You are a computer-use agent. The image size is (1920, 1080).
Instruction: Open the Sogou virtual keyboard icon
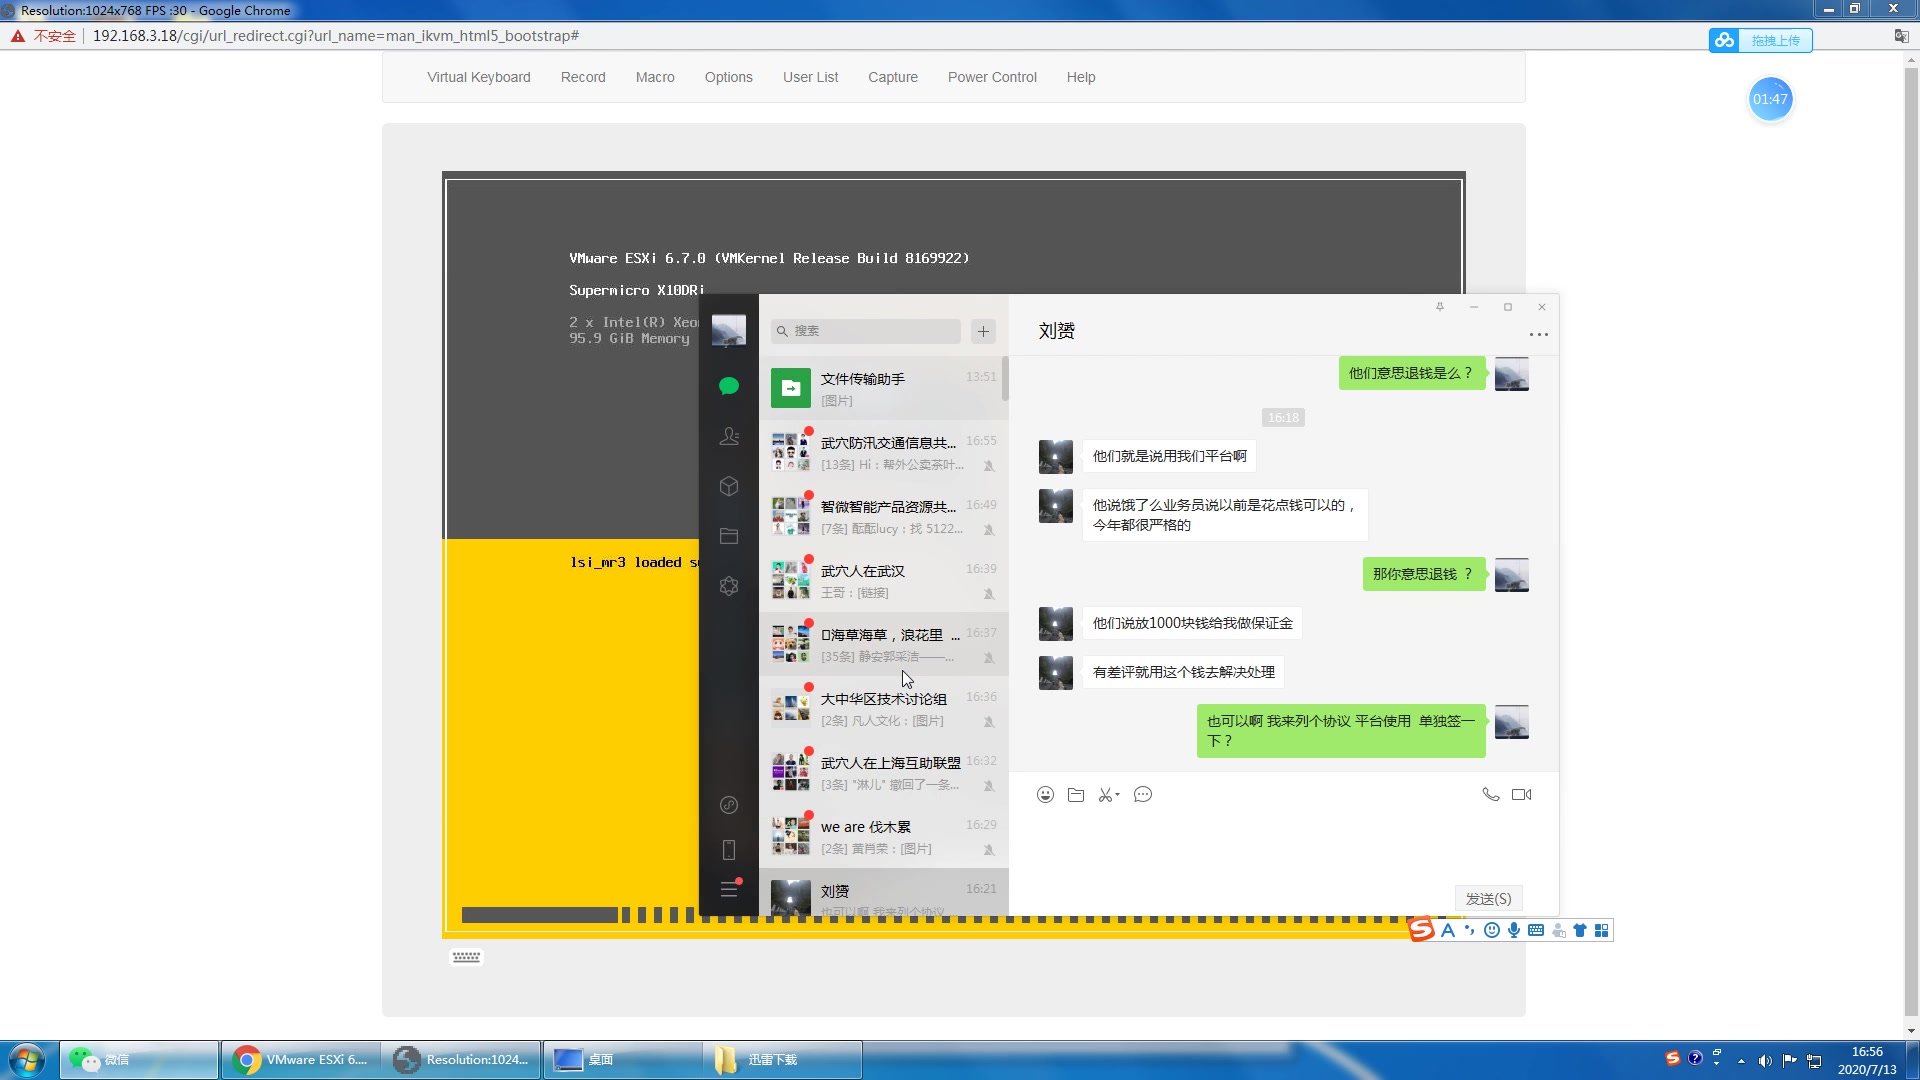coord(1536,930)
